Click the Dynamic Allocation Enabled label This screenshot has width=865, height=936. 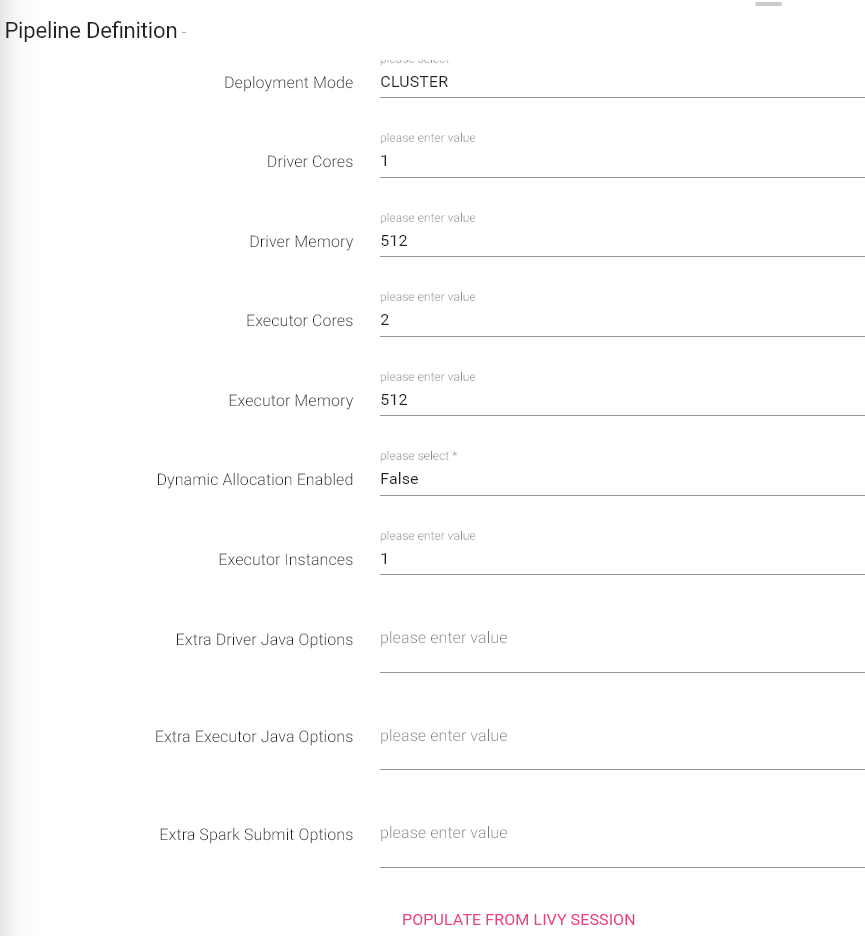(255, 480)
